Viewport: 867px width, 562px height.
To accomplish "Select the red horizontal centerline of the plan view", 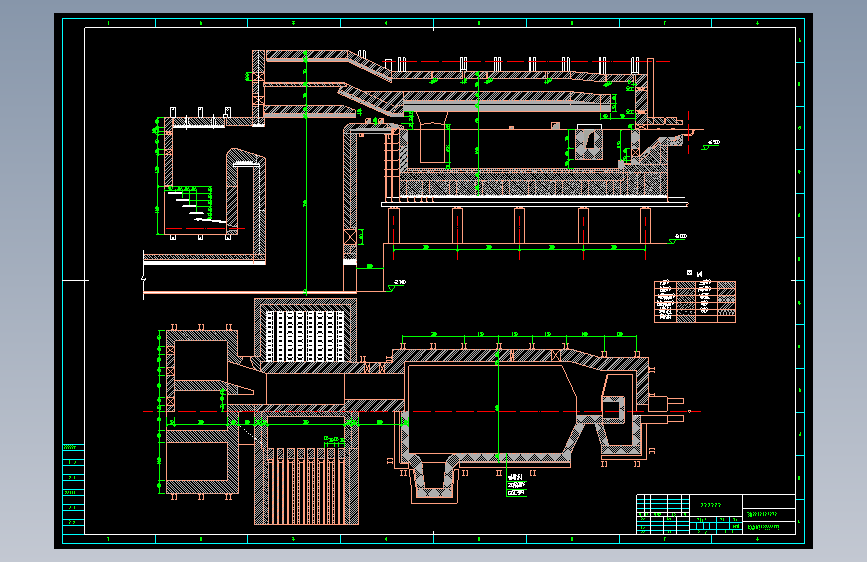I will point(422,412).
